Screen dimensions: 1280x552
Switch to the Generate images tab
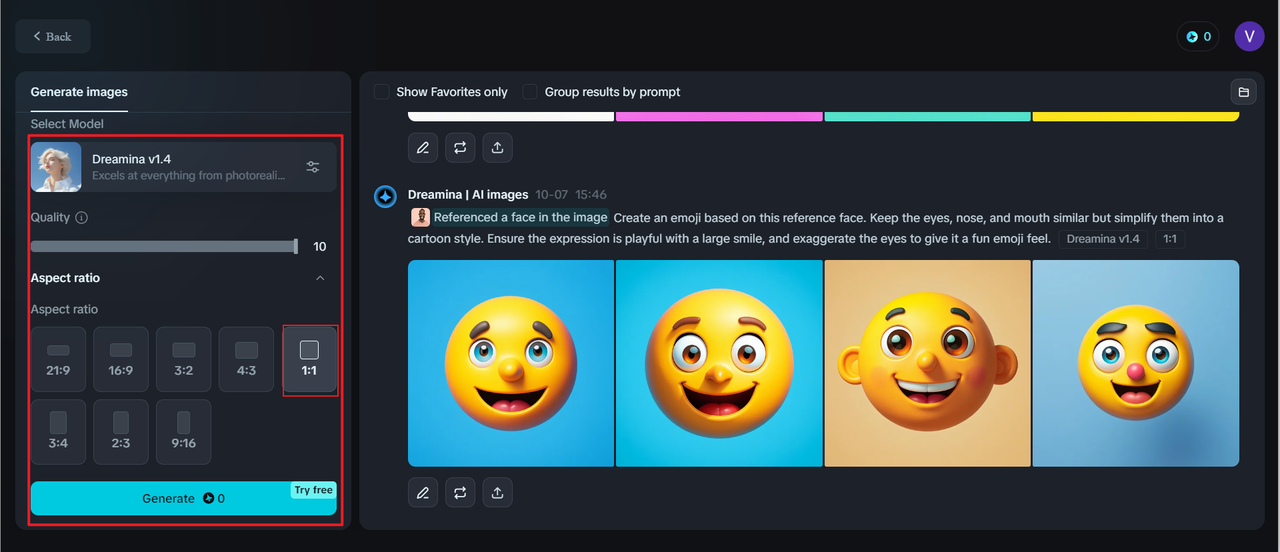pyautogui.click(x=79, y=92)
